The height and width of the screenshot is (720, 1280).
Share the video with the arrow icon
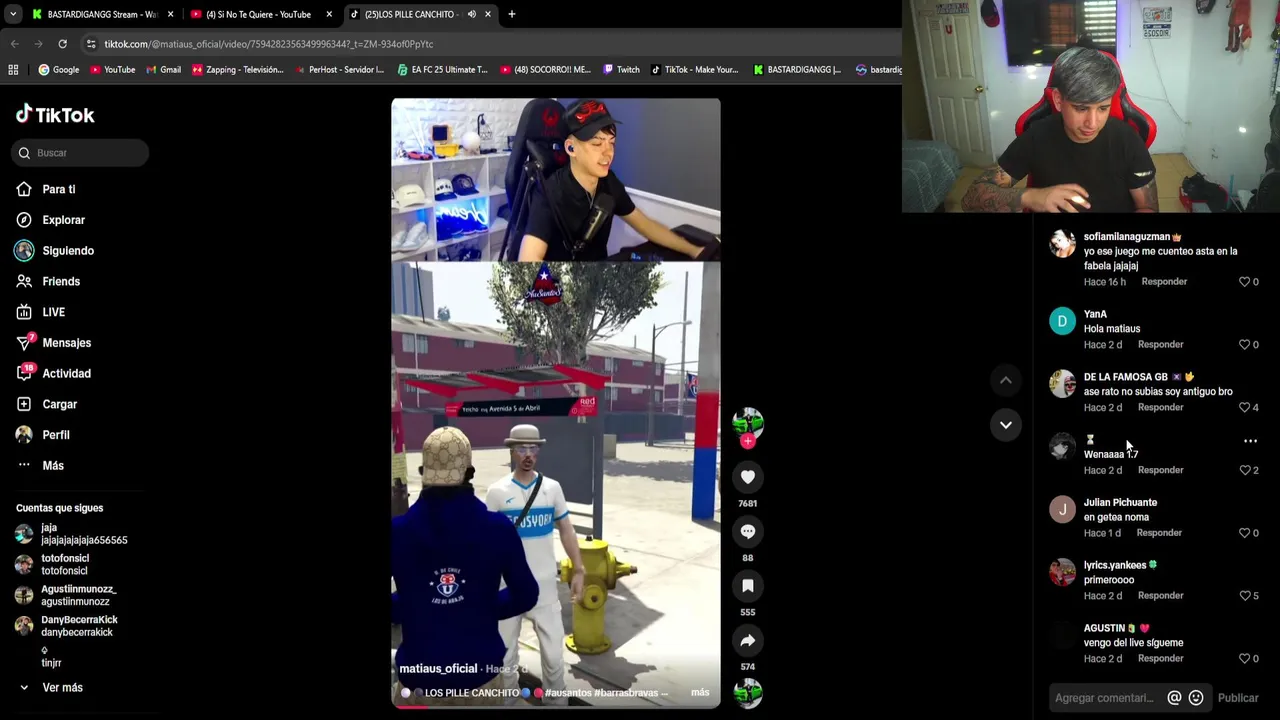747,640
